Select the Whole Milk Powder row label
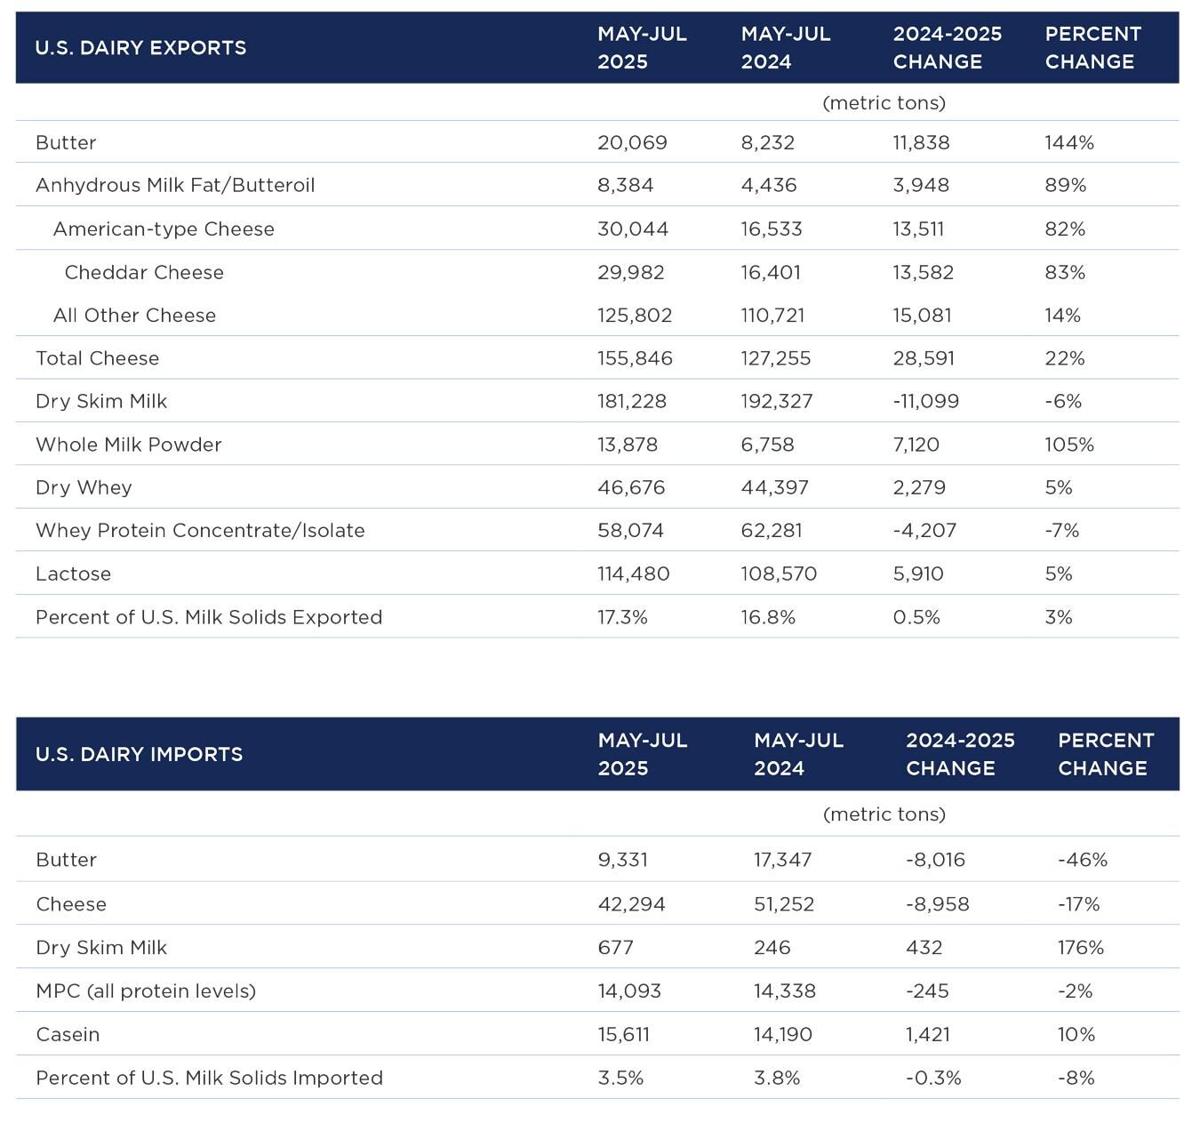The image size is (1200, 1123). pos(128,444)
